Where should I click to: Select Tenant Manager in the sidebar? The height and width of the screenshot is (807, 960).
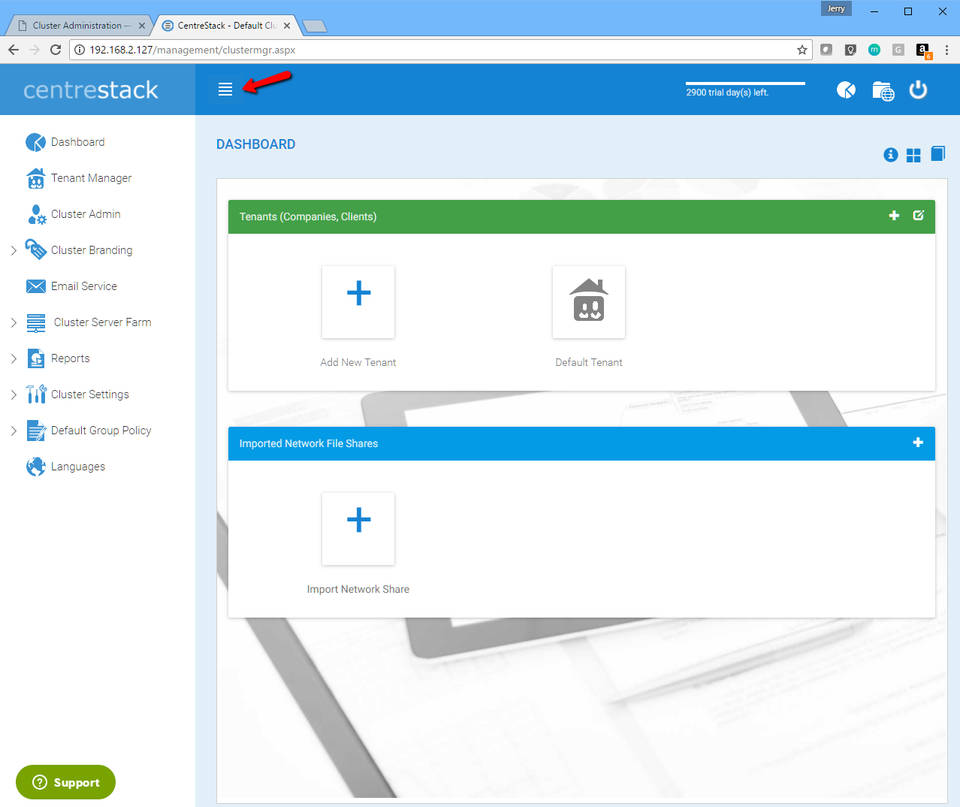click(x=91, y=178)
